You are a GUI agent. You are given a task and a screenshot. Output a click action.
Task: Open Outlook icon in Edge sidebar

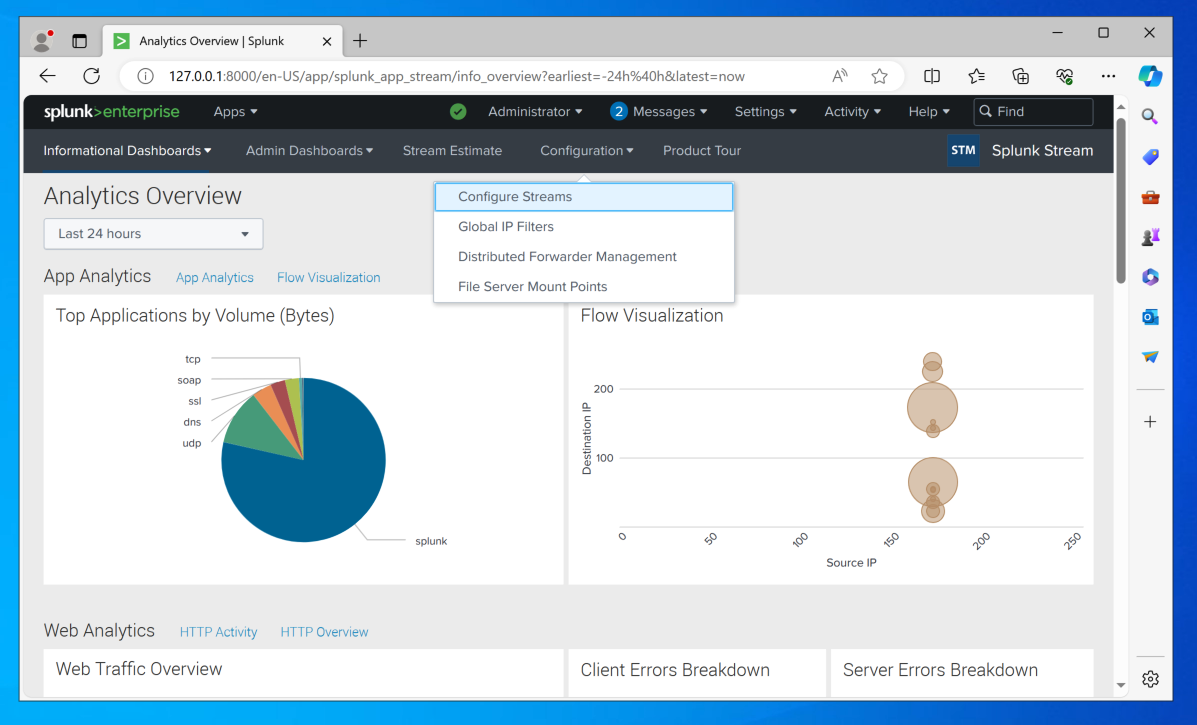click(1150, 317)
